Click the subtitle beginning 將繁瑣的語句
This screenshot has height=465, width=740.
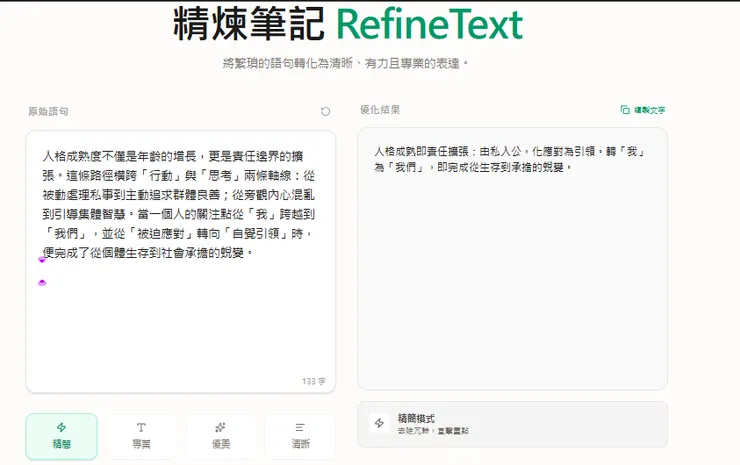click(x=345, y=63)
